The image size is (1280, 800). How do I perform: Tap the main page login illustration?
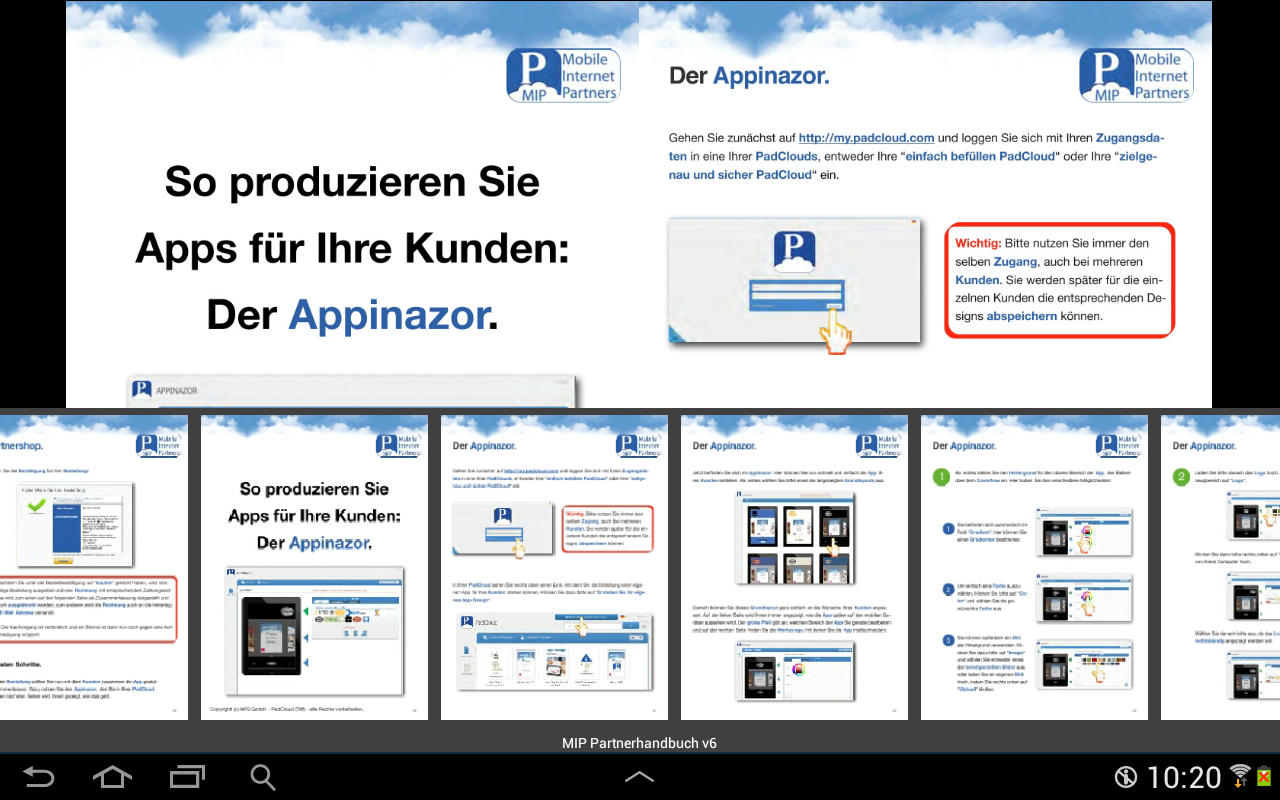click(795, 283)
